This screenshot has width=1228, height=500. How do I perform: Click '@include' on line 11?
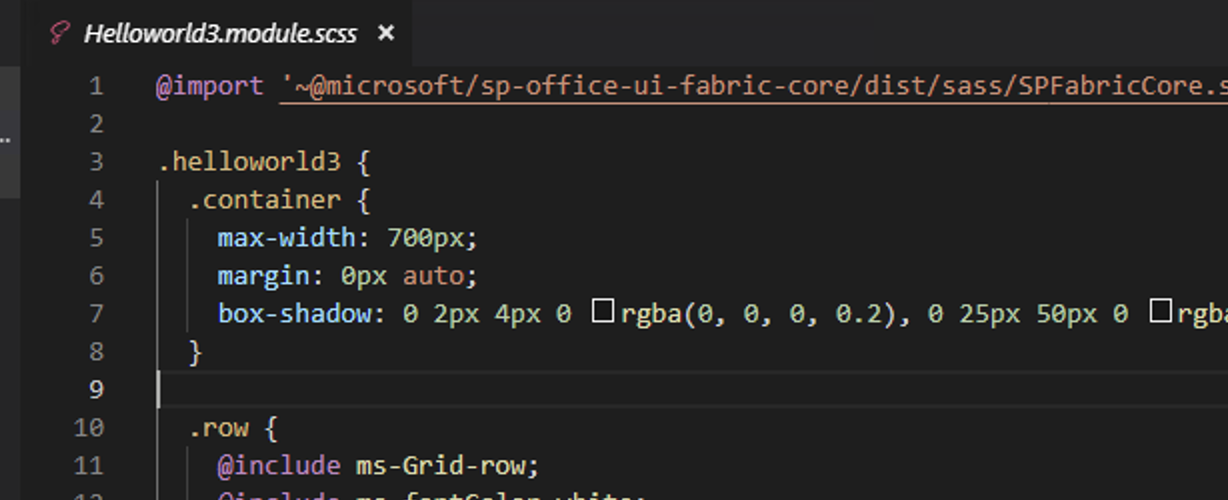pyautogui.click(x=279, y=466)
